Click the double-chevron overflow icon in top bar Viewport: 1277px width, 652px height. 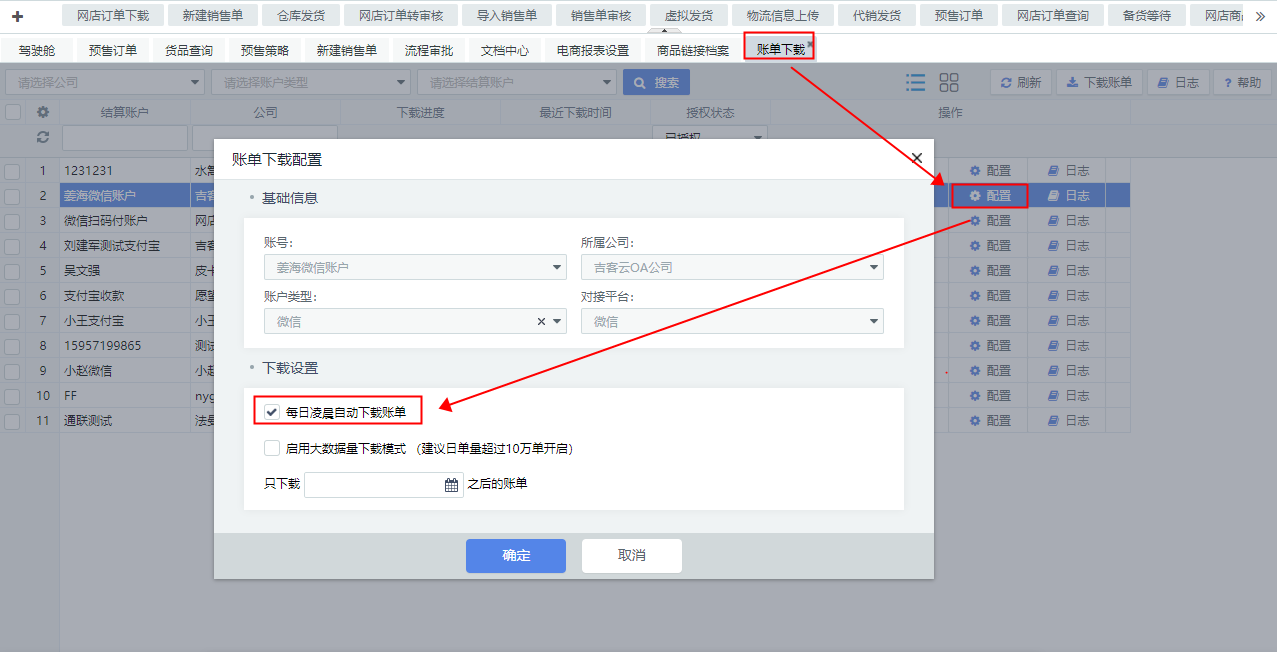point(1260,16)
